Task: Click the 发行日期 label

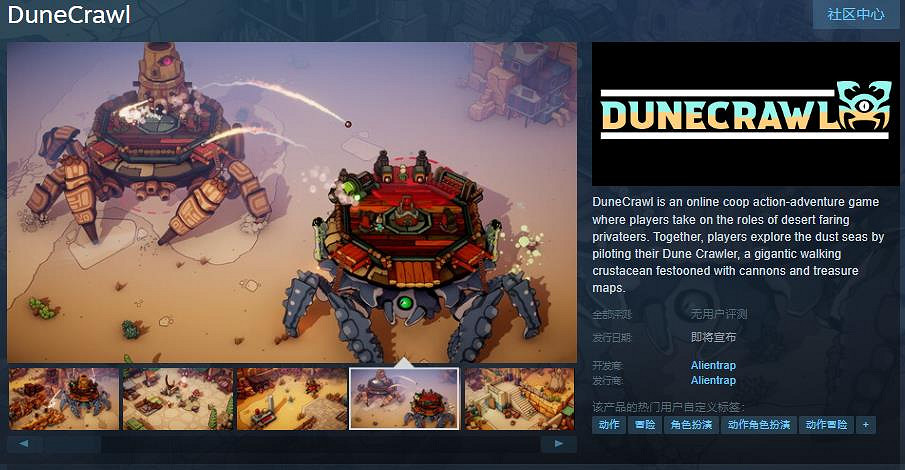Action: tap(612, 338)
